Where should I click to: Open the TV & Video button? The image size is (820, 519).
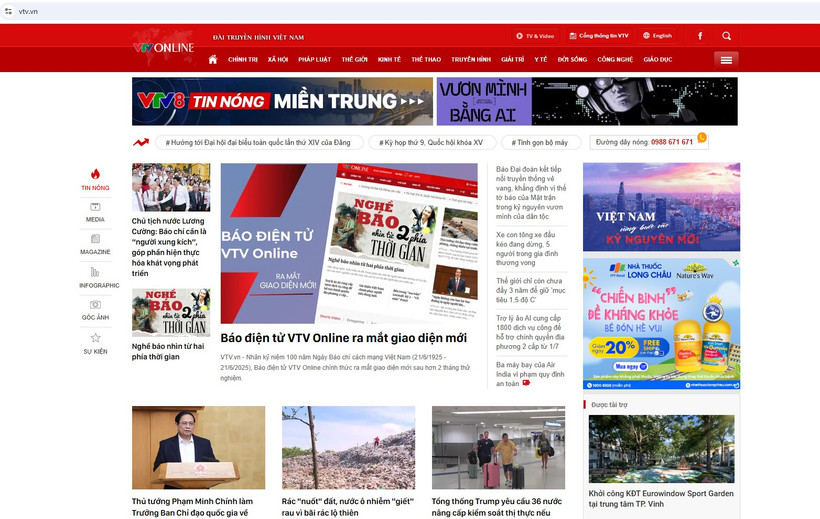coord(535,36)
